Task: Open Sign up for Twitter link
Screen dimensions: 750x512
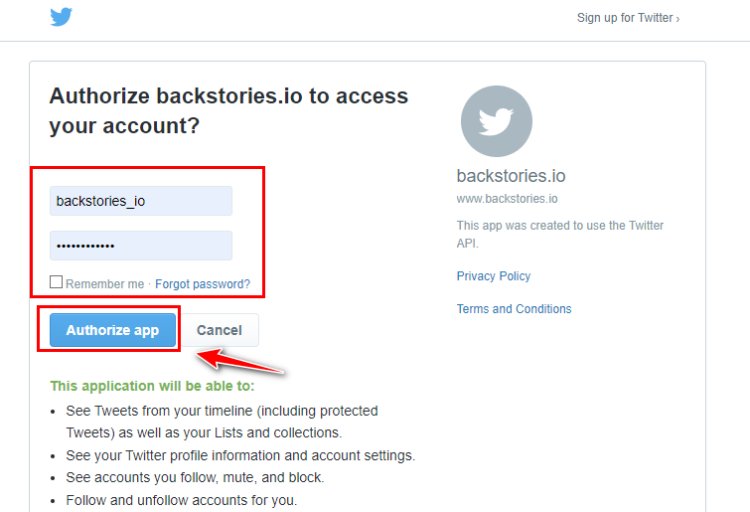Action: pyautogui.click(x=625, y=18)
